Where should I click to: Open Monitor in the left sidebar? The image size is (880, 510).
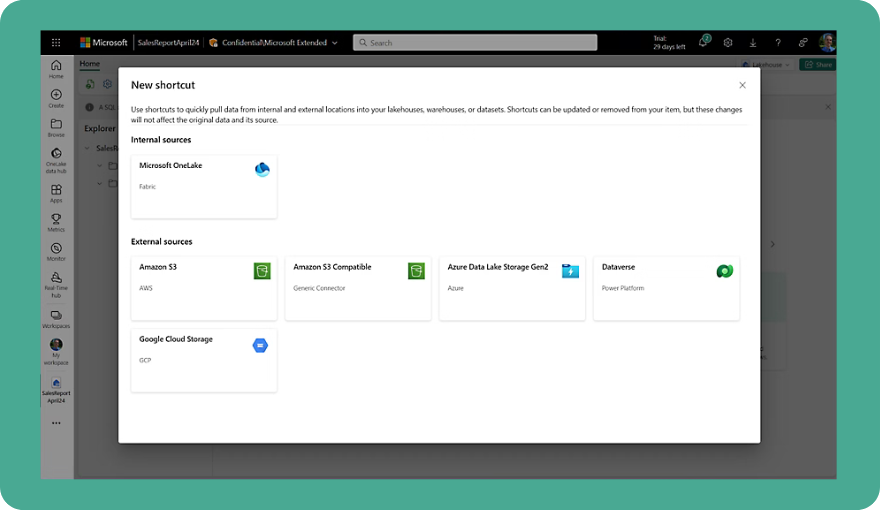(56, 252)
